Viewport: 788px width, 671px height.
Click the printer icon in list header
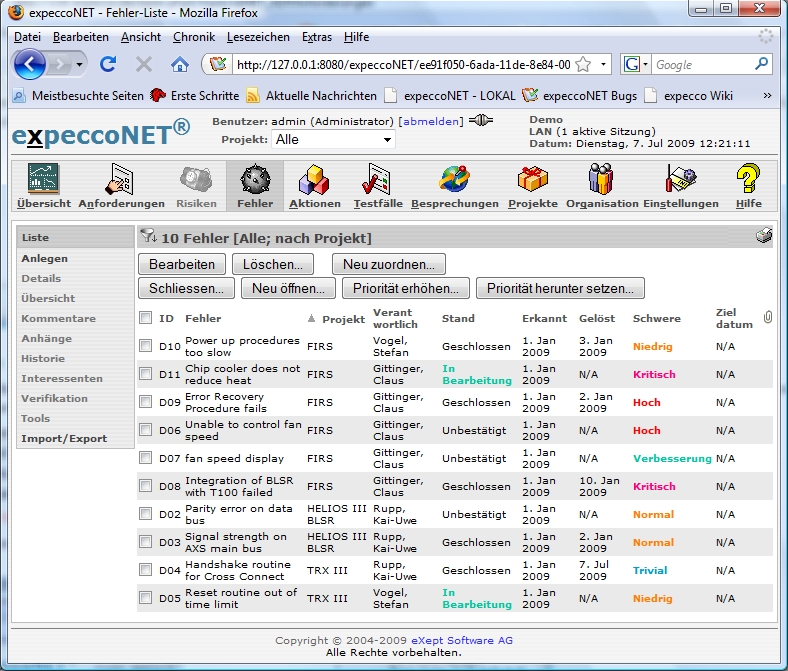(x=764, y=237)
